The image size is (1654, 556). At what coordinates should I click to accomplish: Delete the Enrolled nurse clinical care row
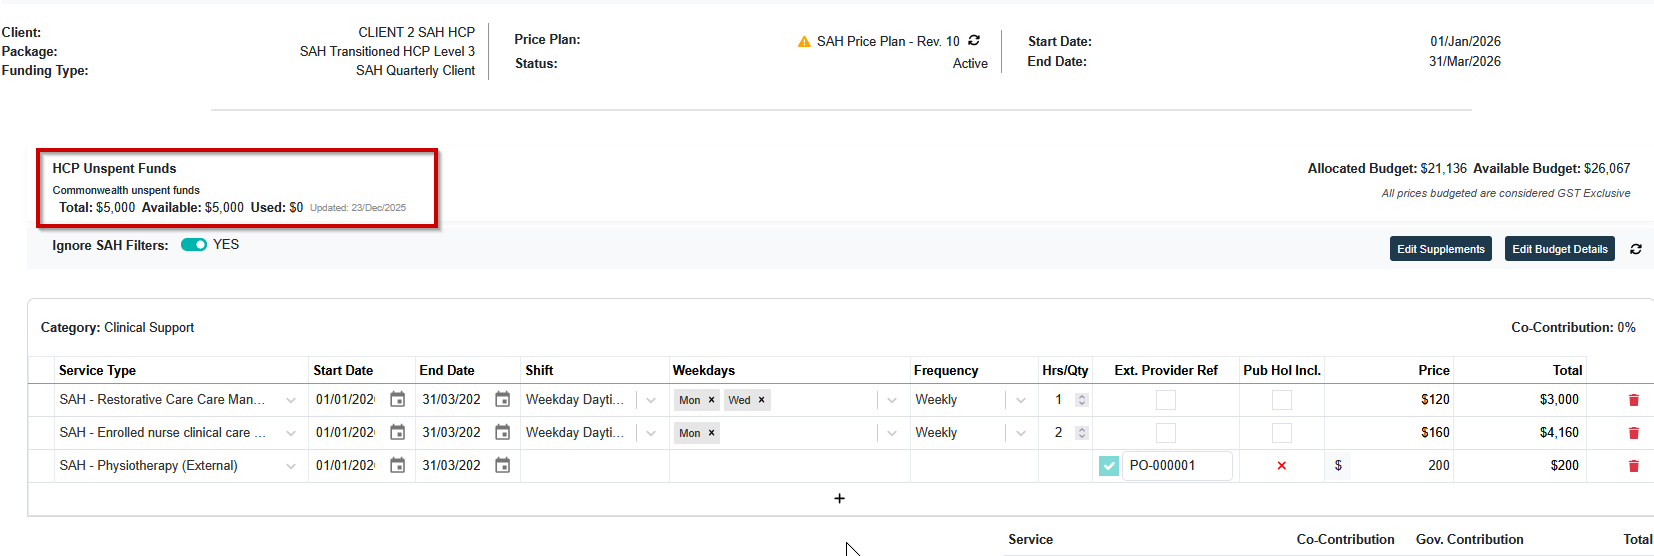tap(1634, 433)
